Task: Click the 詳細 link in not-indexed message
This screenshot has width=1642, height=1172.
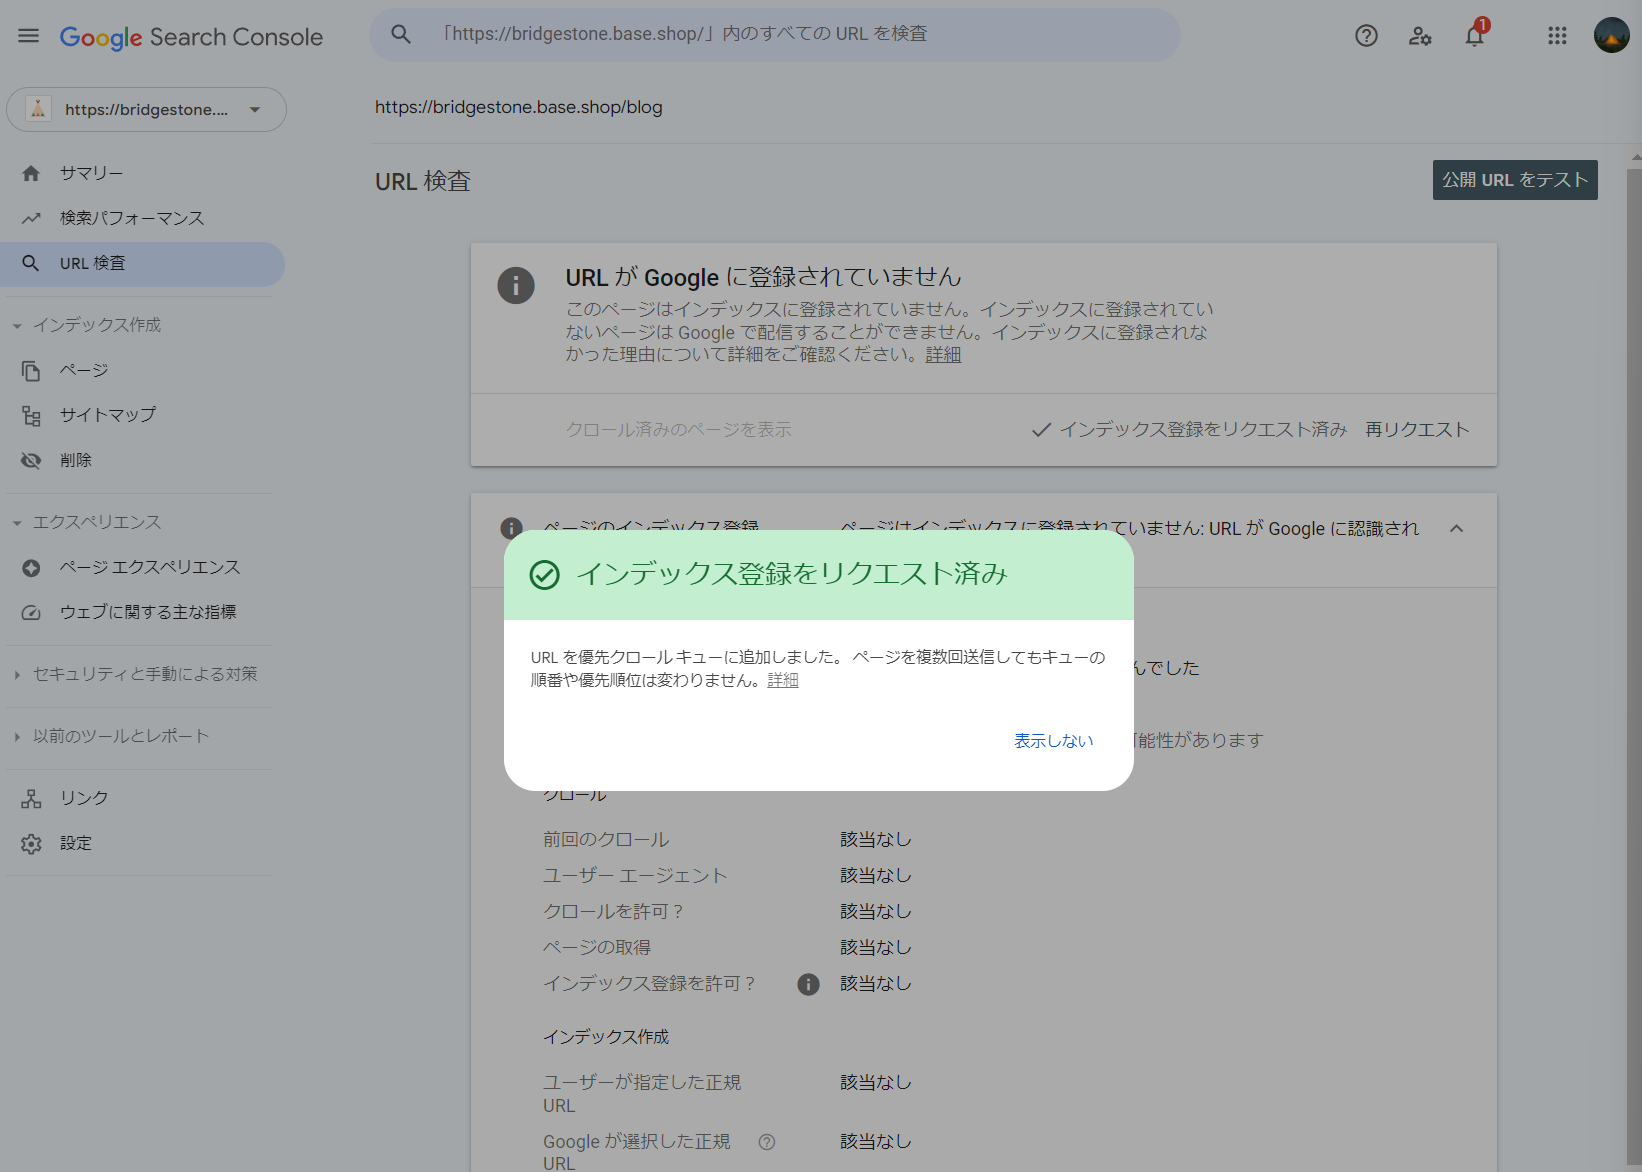Action: coord(943,355)
